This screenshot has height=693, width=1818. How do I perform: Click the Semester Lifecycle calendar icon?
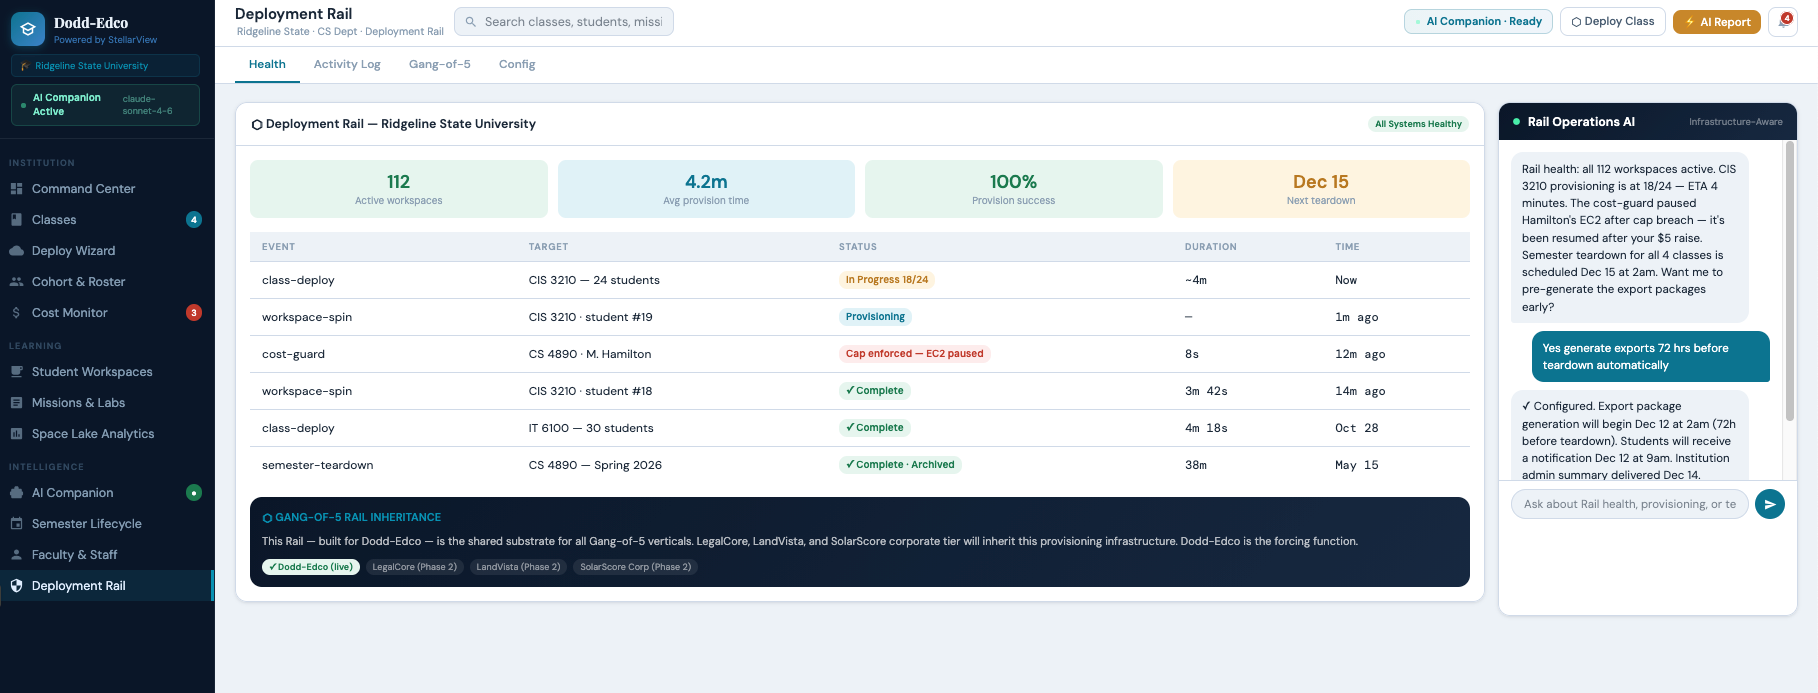coord(16,524)
